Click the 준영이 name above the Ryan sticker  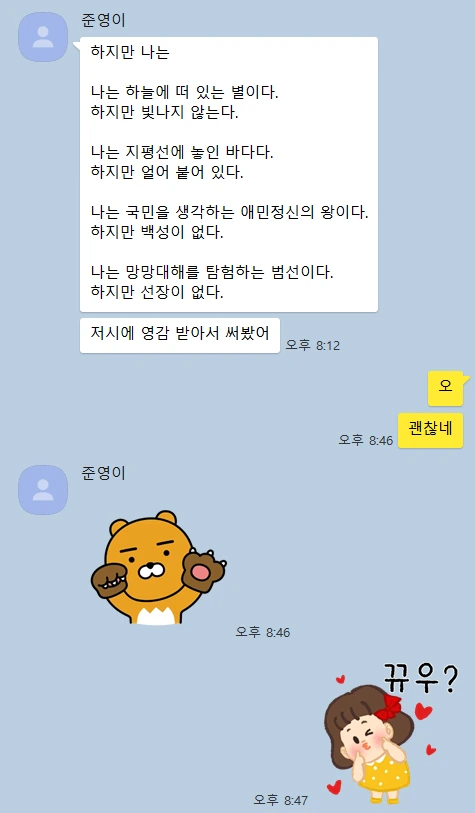(103, 473)
